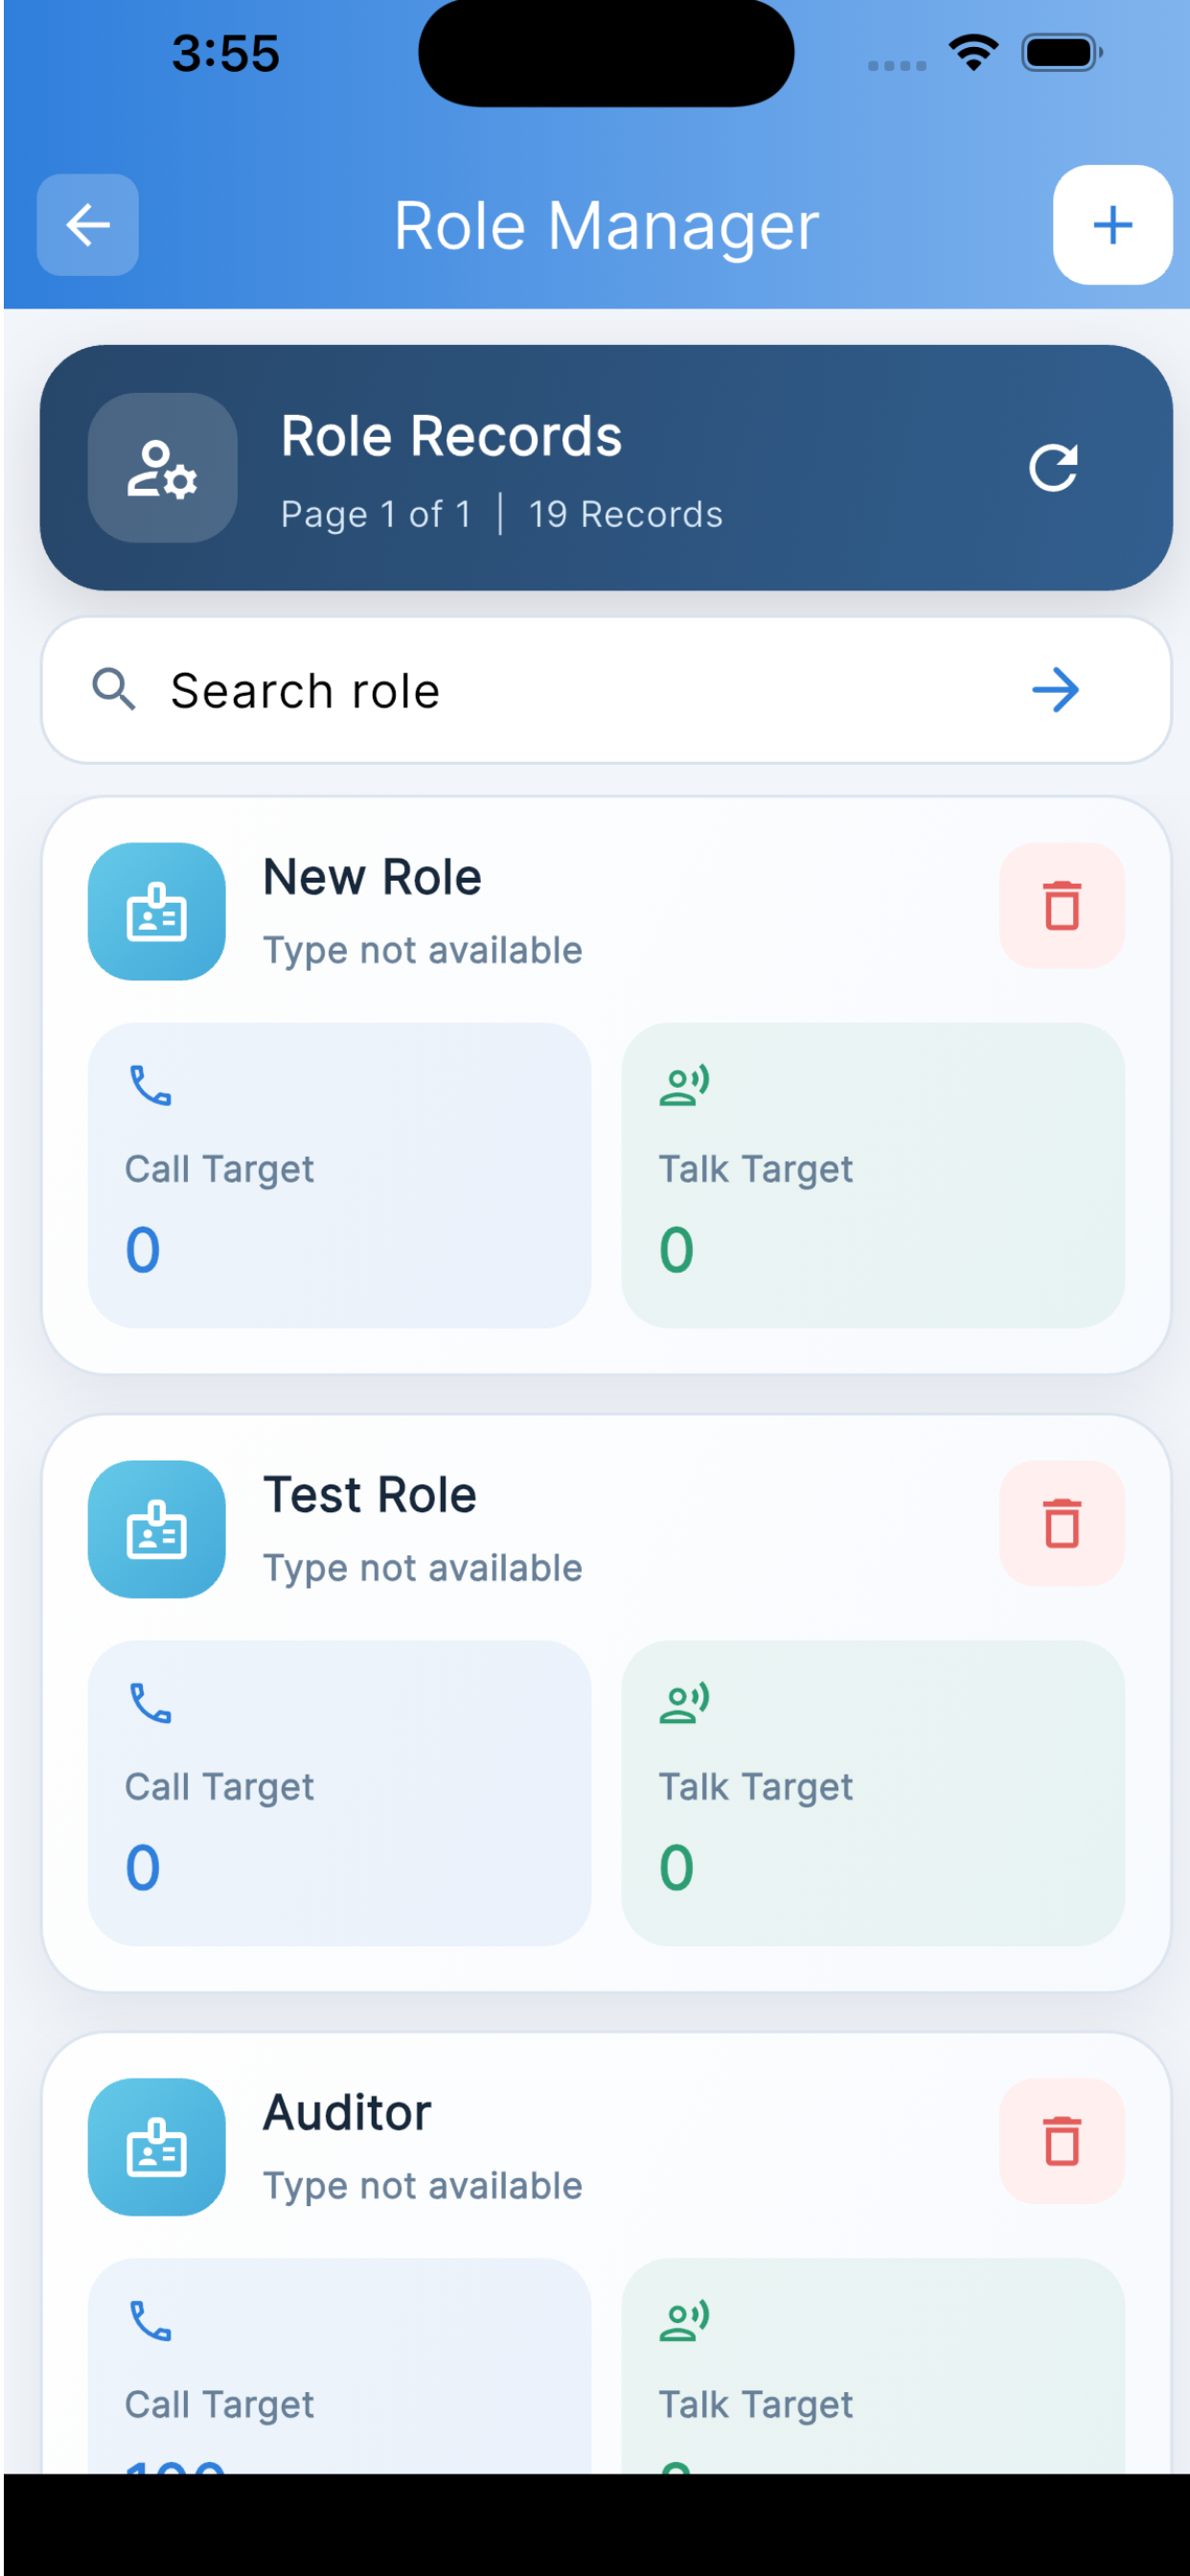Tap the back arrow button
Viewport: 1190px width, 2576px height.
tap(88, 224)
